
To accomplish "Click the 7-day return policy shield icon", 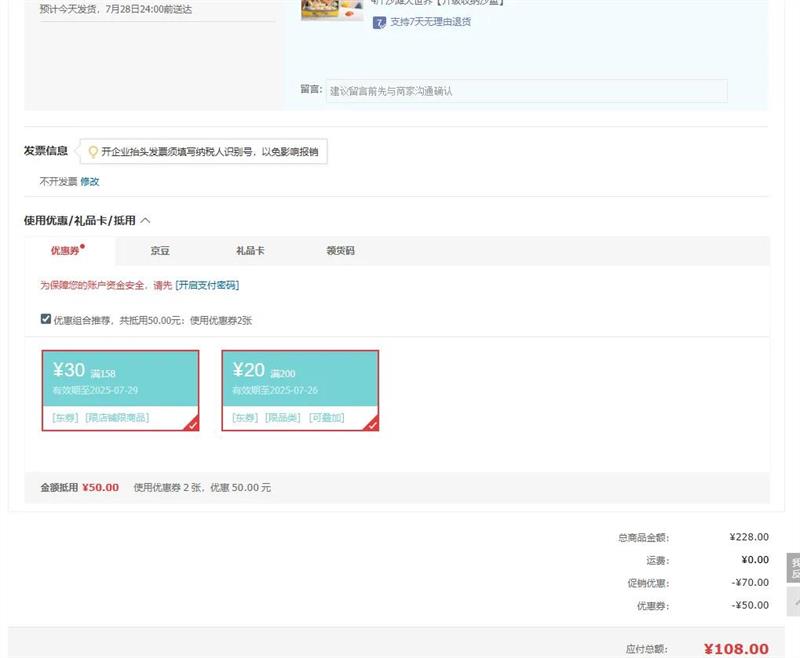I will [x=379, y=22].
